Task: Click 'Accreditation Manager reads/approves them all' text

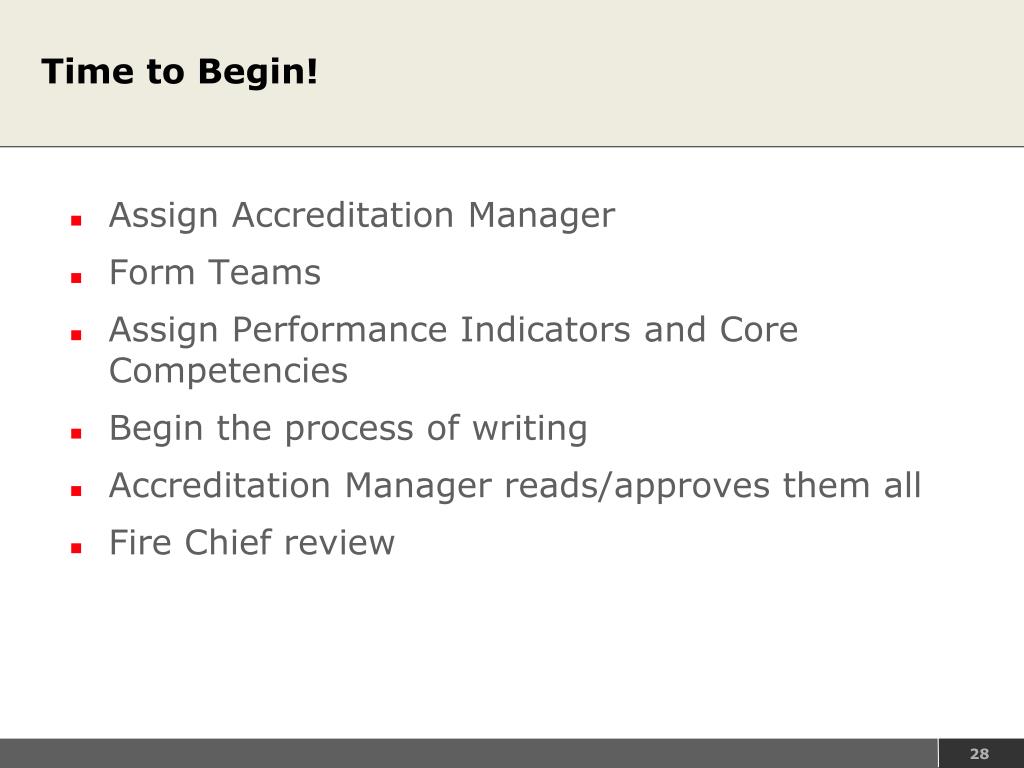Action: coord(515,485)
